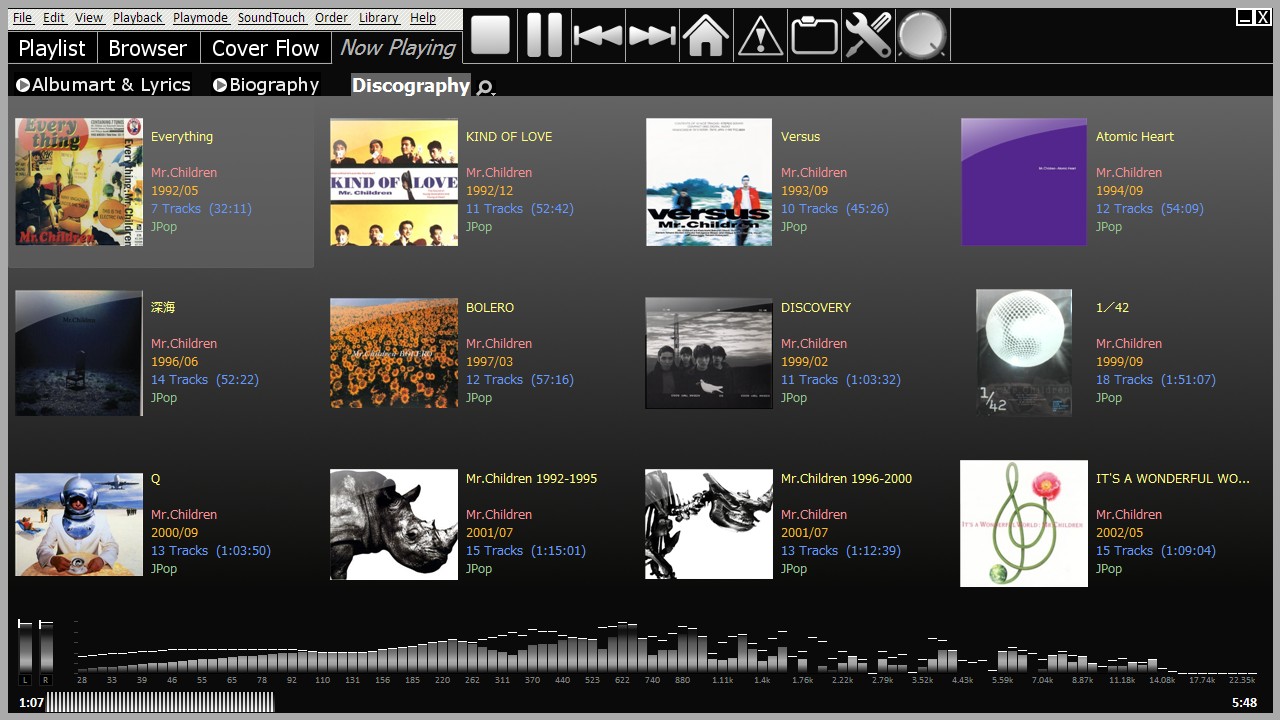1280x720 pixels.
Task: Select the DISCOVERY album cover
Action: (x=709, y=353)
